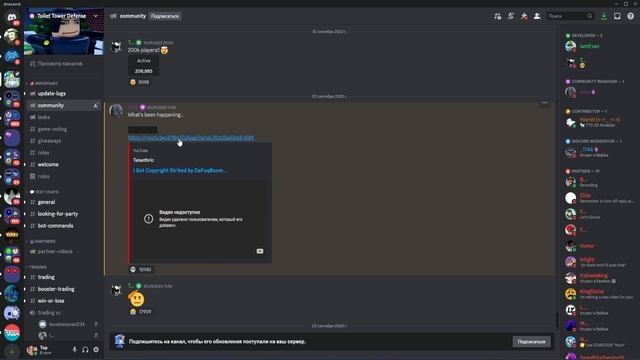Open red TDS server icon
The image size is (640, 360).
click(11, 333)
